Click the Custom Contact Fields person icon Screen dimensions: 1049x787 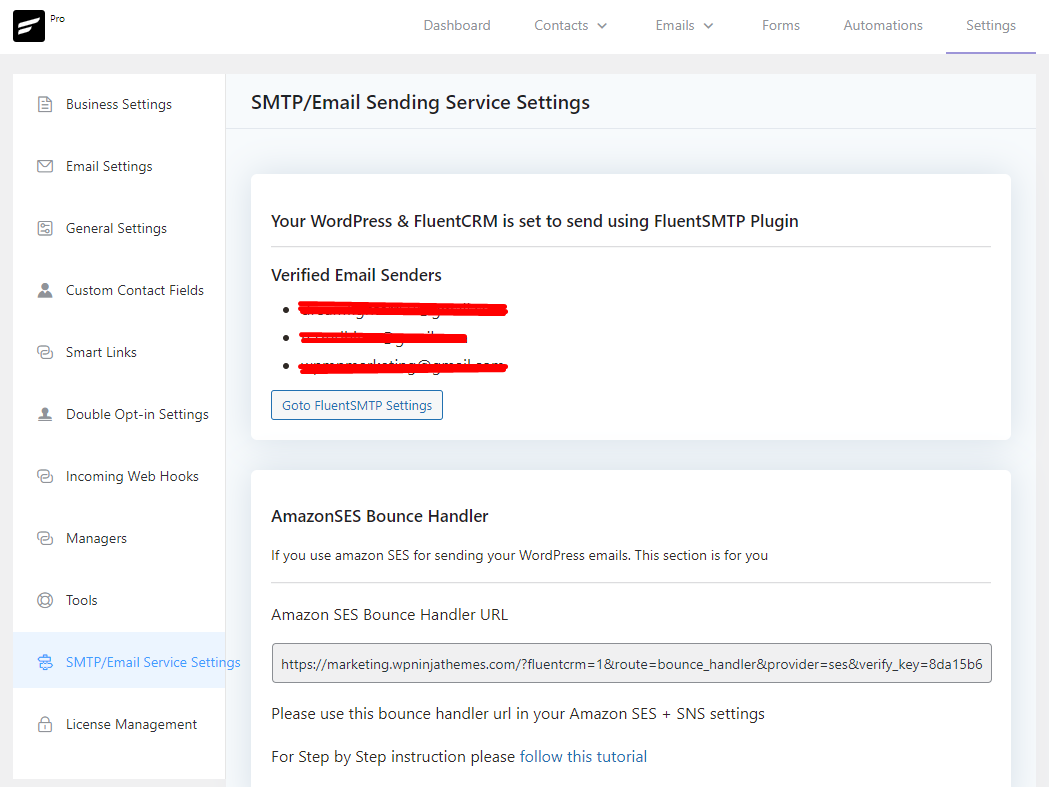45,290
